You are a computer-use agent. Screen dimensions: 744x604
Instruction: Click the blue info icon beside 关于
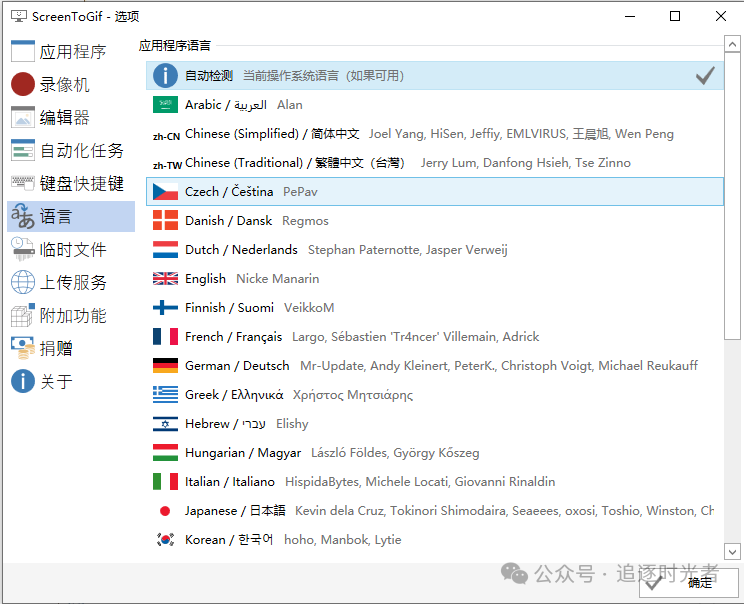[x=23, y=381]
